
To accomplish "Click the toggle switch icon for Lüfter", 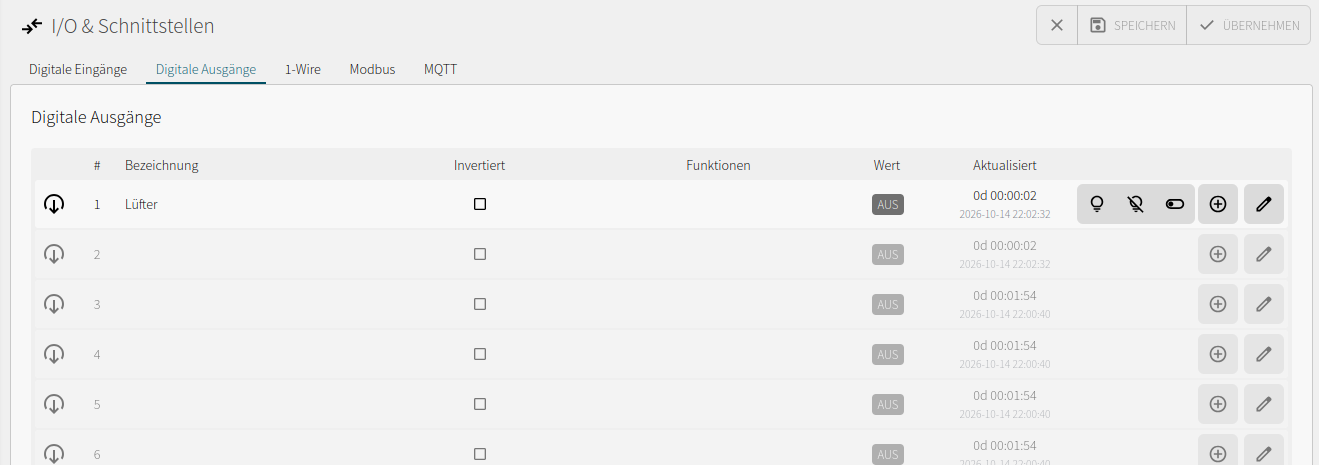I will pyautogui.click(x=1175, y=204).
